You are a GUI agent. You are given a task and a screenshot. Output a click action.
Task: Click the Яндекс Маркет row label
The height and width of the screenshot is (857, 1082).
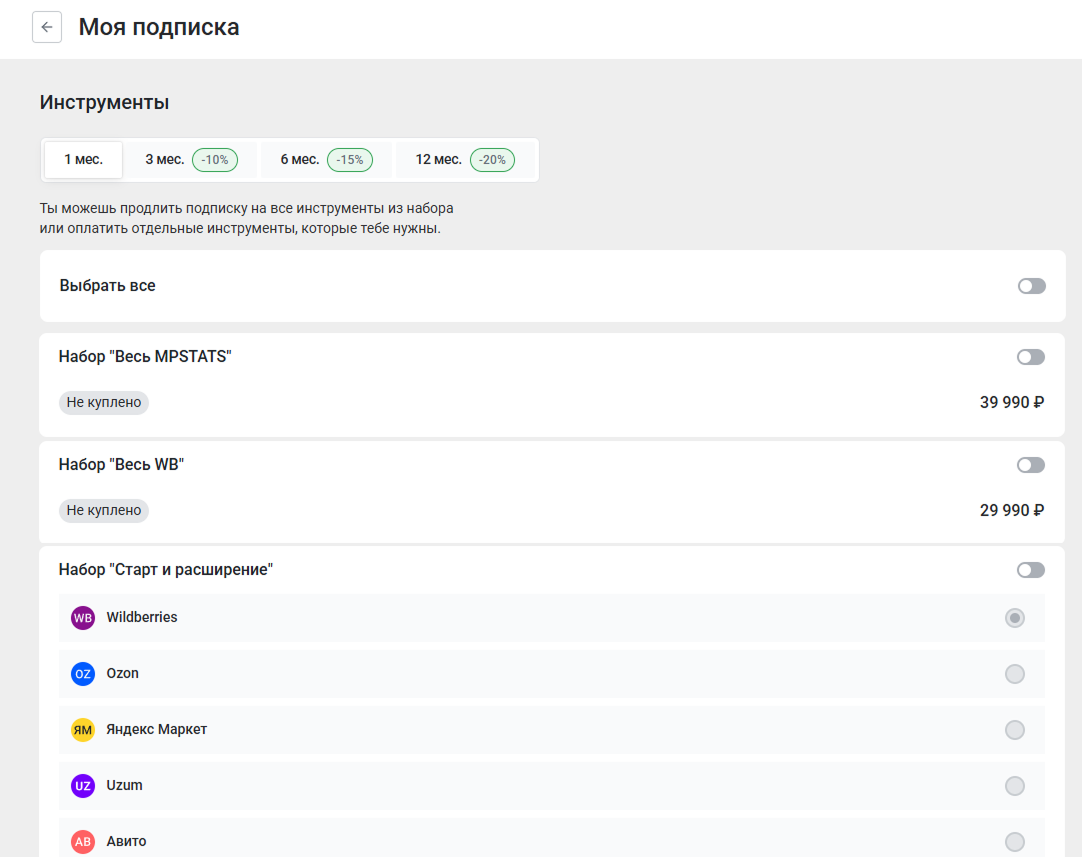(157, 729)
